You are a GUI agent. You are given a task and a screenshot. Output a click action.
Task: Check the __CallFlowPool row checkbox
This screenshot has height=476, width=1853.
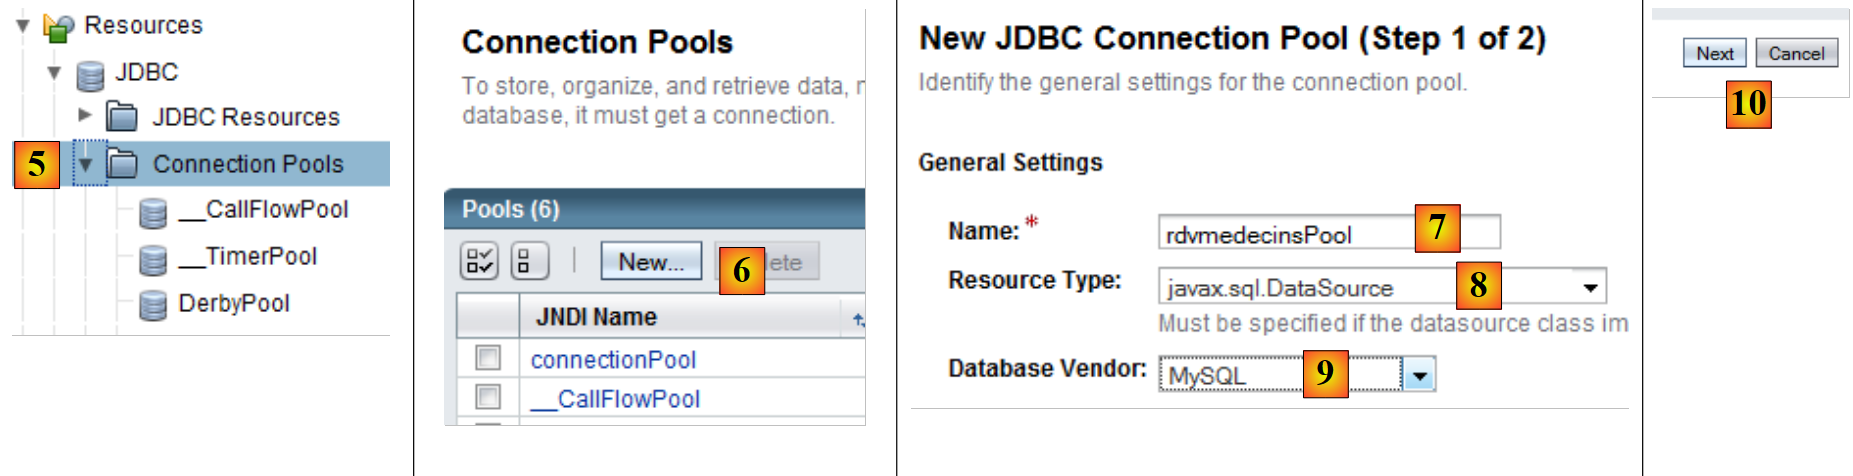coord(488,398)
